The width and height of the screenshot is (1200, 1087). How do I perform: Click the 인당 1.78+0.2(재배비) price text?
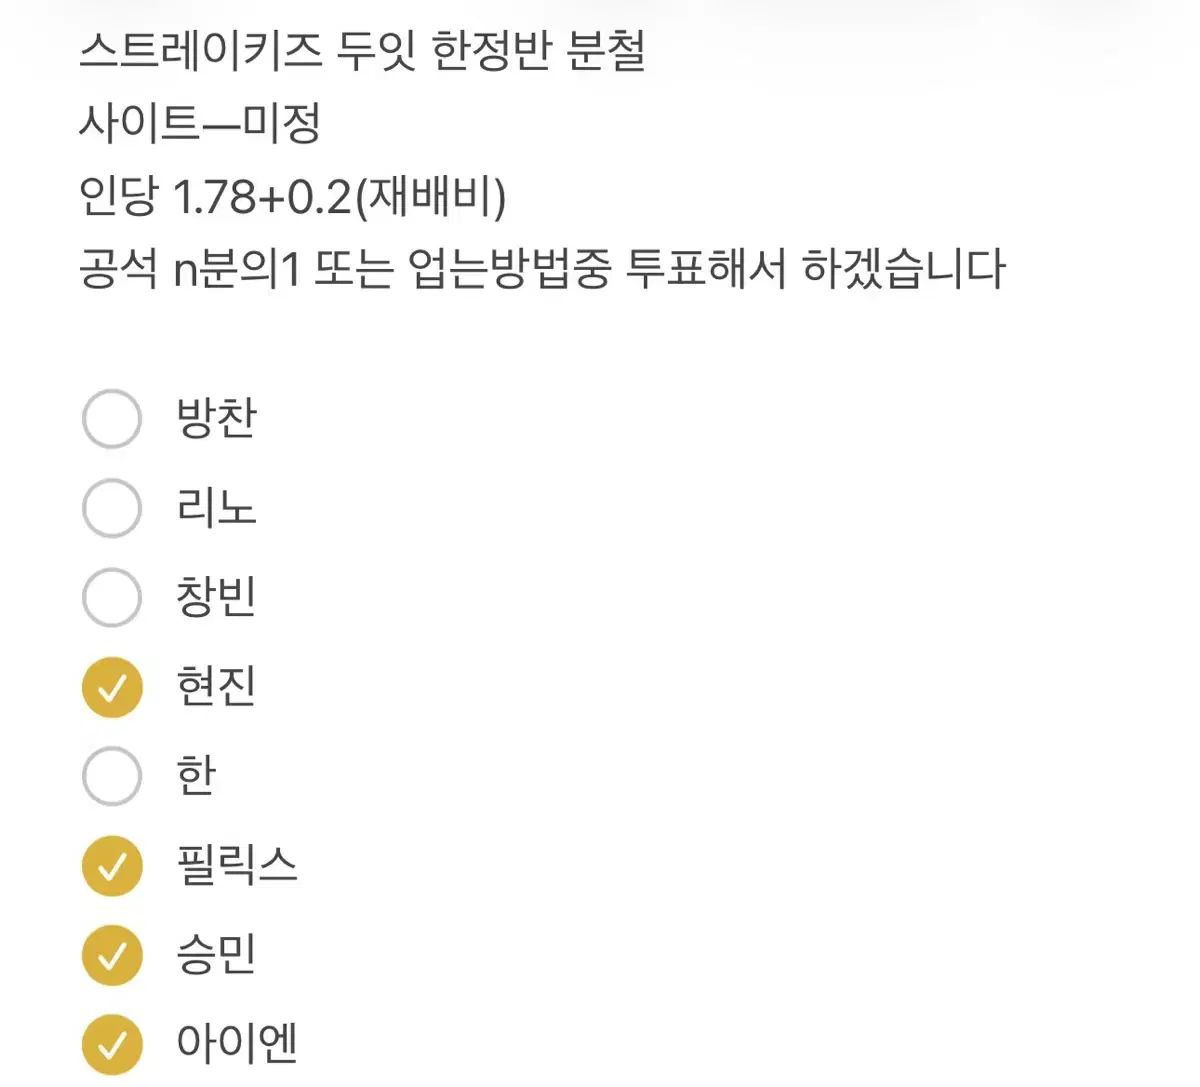(x=295, y=197)
